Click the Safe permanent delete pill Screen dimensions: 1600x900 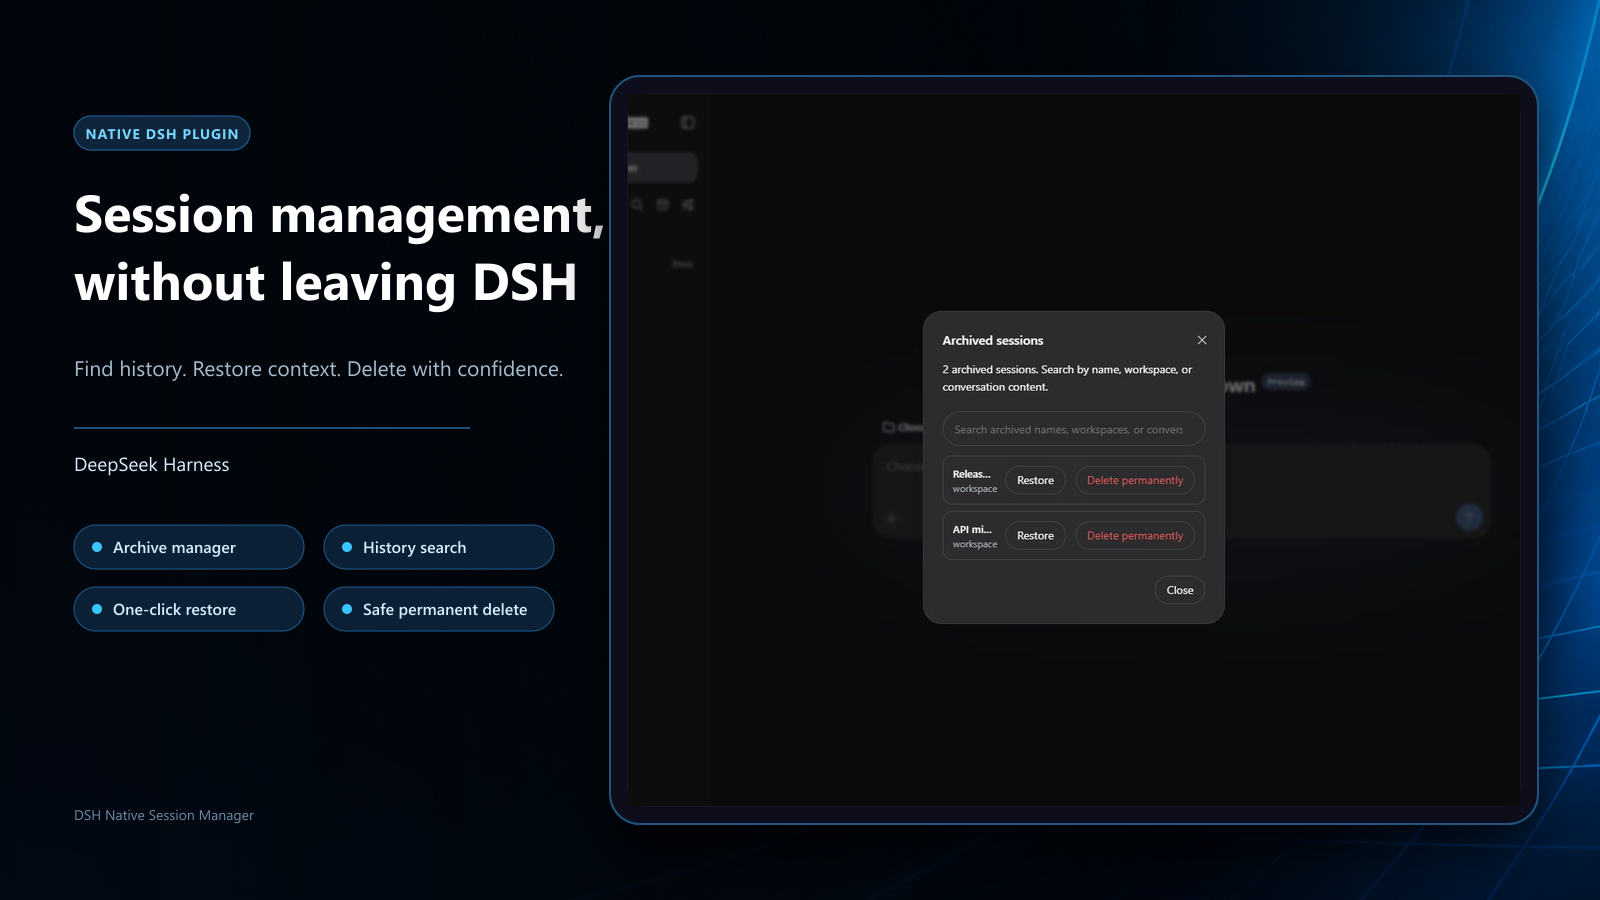point(439,609)
